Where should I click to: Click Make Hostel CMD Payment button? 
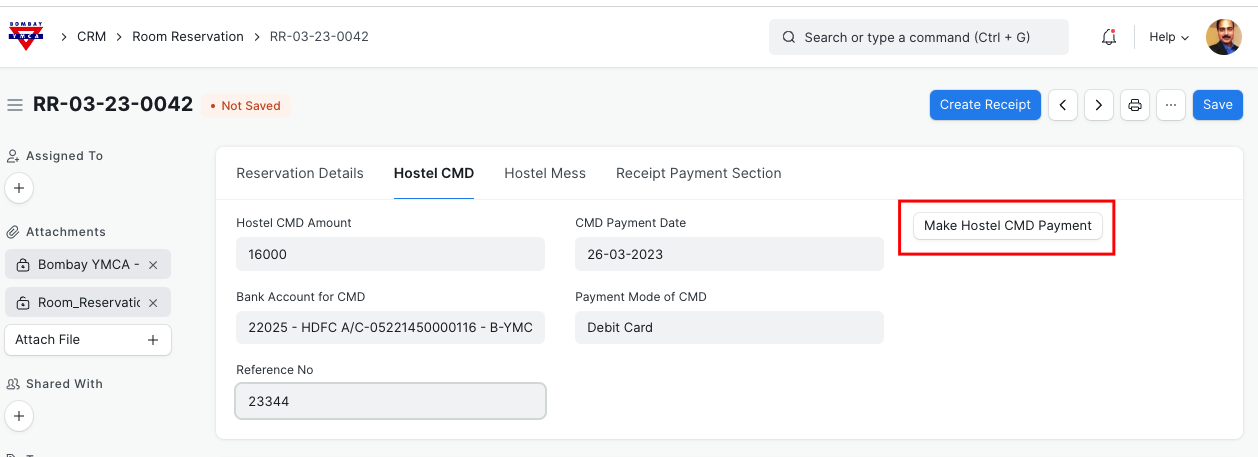(x=1007, y=226)
